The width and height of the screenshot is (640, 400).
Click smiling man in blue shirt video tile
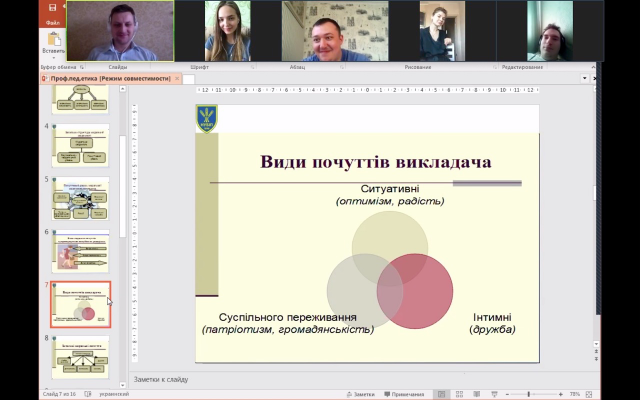tap(335, 31)
